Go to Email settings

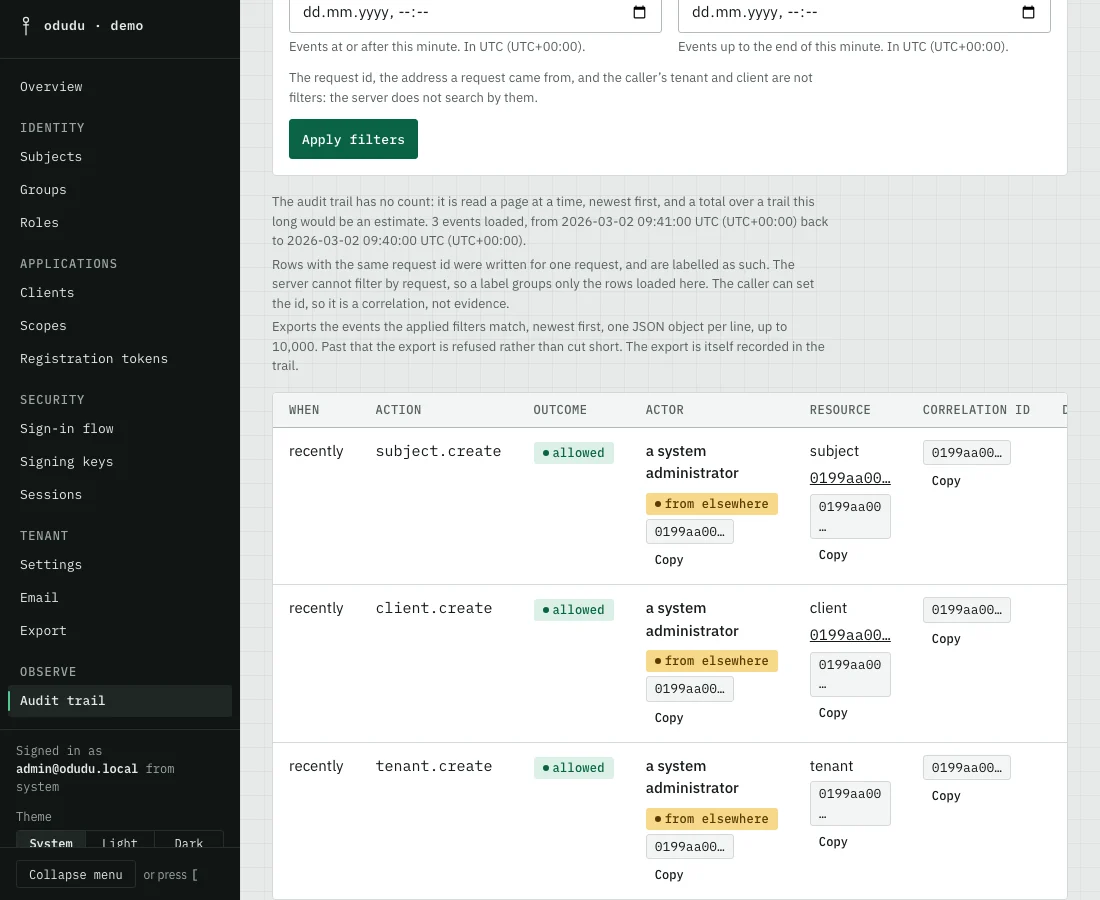(39, 598)
